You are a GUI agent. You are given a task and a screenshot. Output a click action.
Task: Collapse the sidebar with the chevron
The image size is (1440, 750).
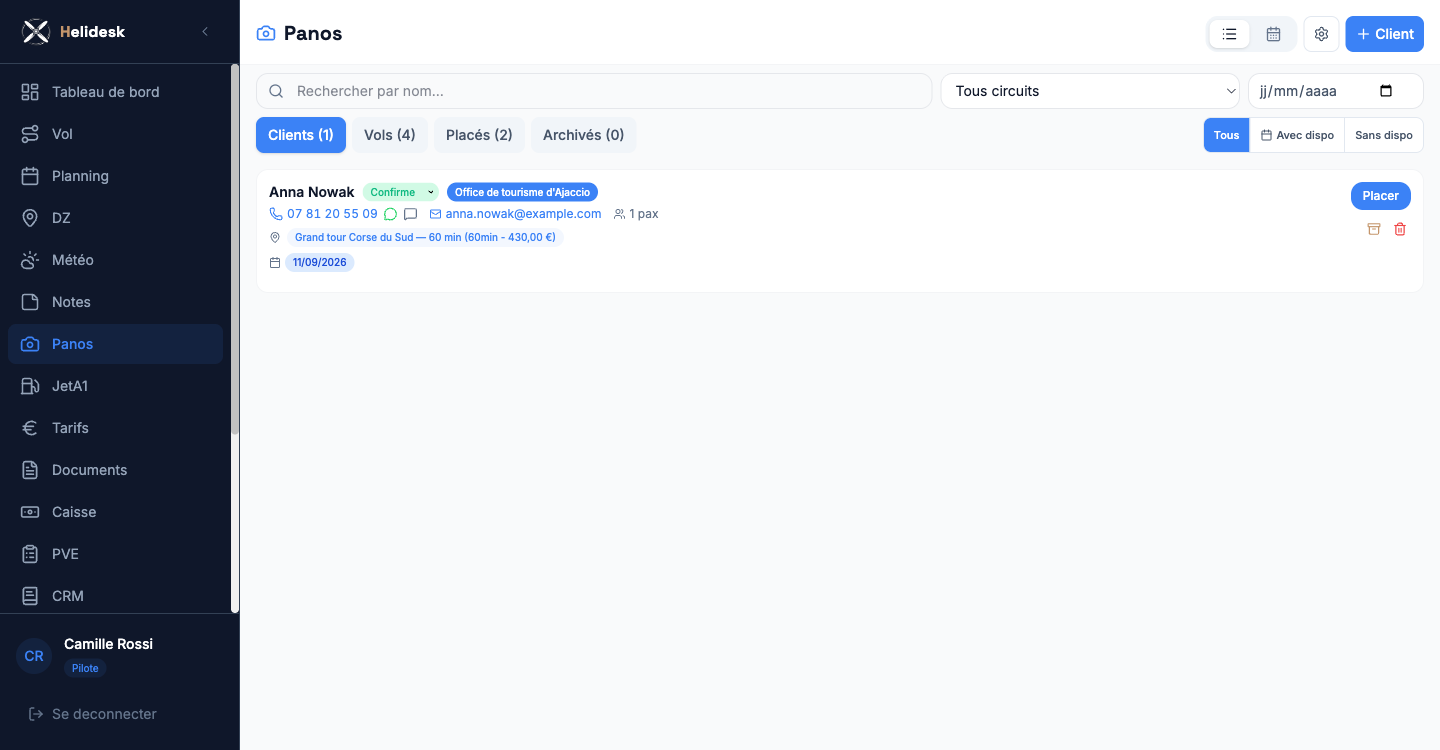(205, 32)
